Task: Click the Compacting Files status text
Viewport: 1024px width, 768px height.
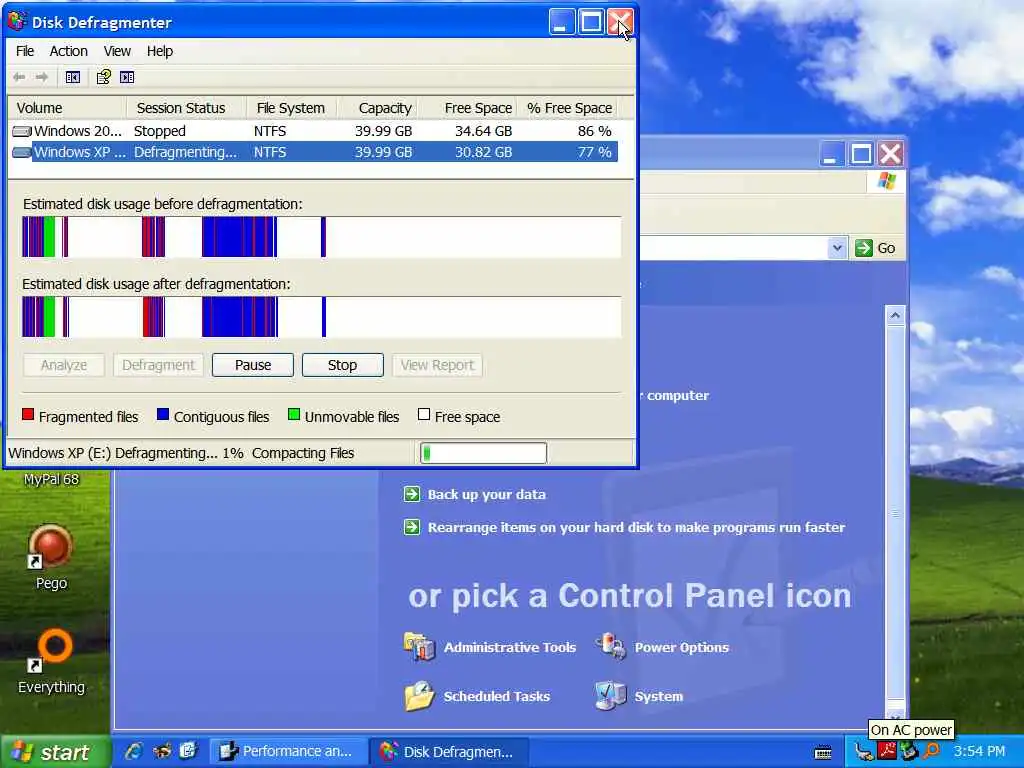Action: click(x=303, y=453)
